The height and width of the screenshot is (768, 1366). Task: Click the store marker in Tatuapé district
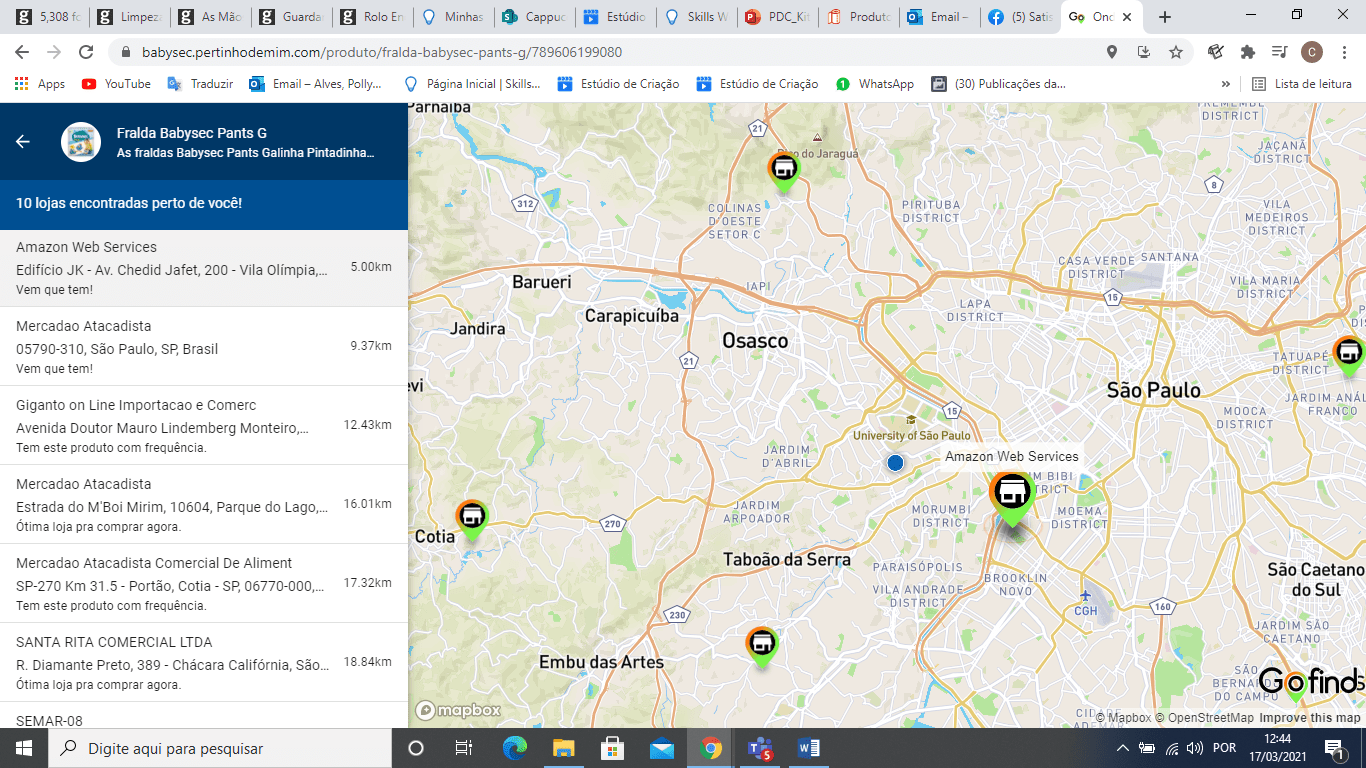1349,356
